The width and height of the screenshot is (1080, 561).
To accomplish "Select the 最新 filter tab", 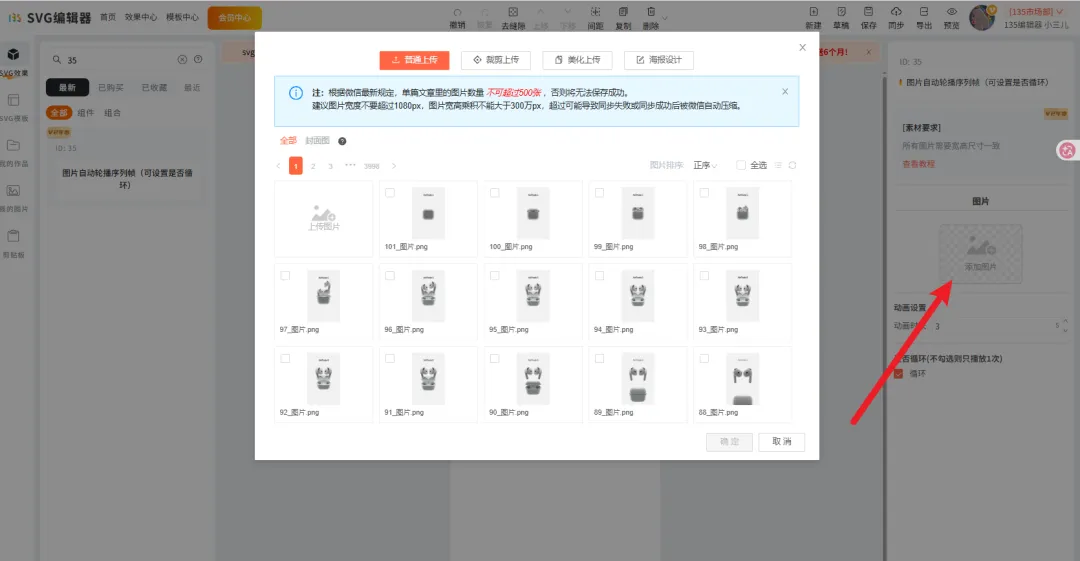I will click(x=68, y=88).
